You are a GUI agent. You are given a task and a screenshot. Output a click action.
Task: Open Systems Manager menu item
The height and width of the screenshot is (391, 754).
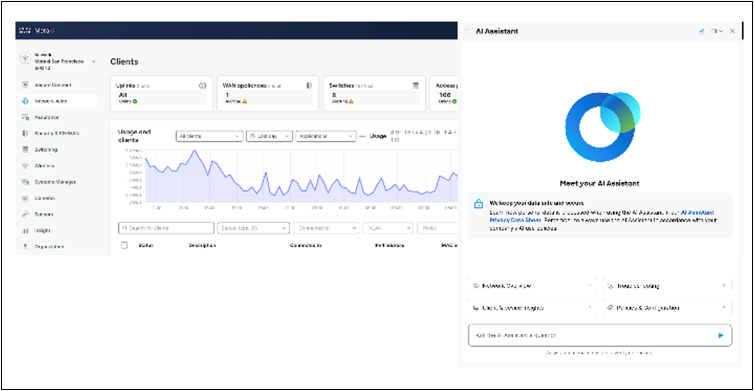[x=58, y=182]
